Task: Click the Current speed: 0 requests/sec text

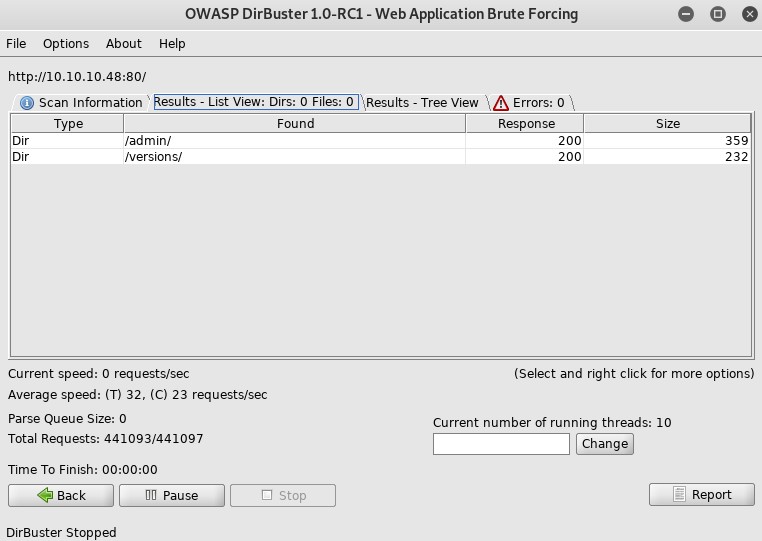Action: pyautogui.click(x=99, y=374)
